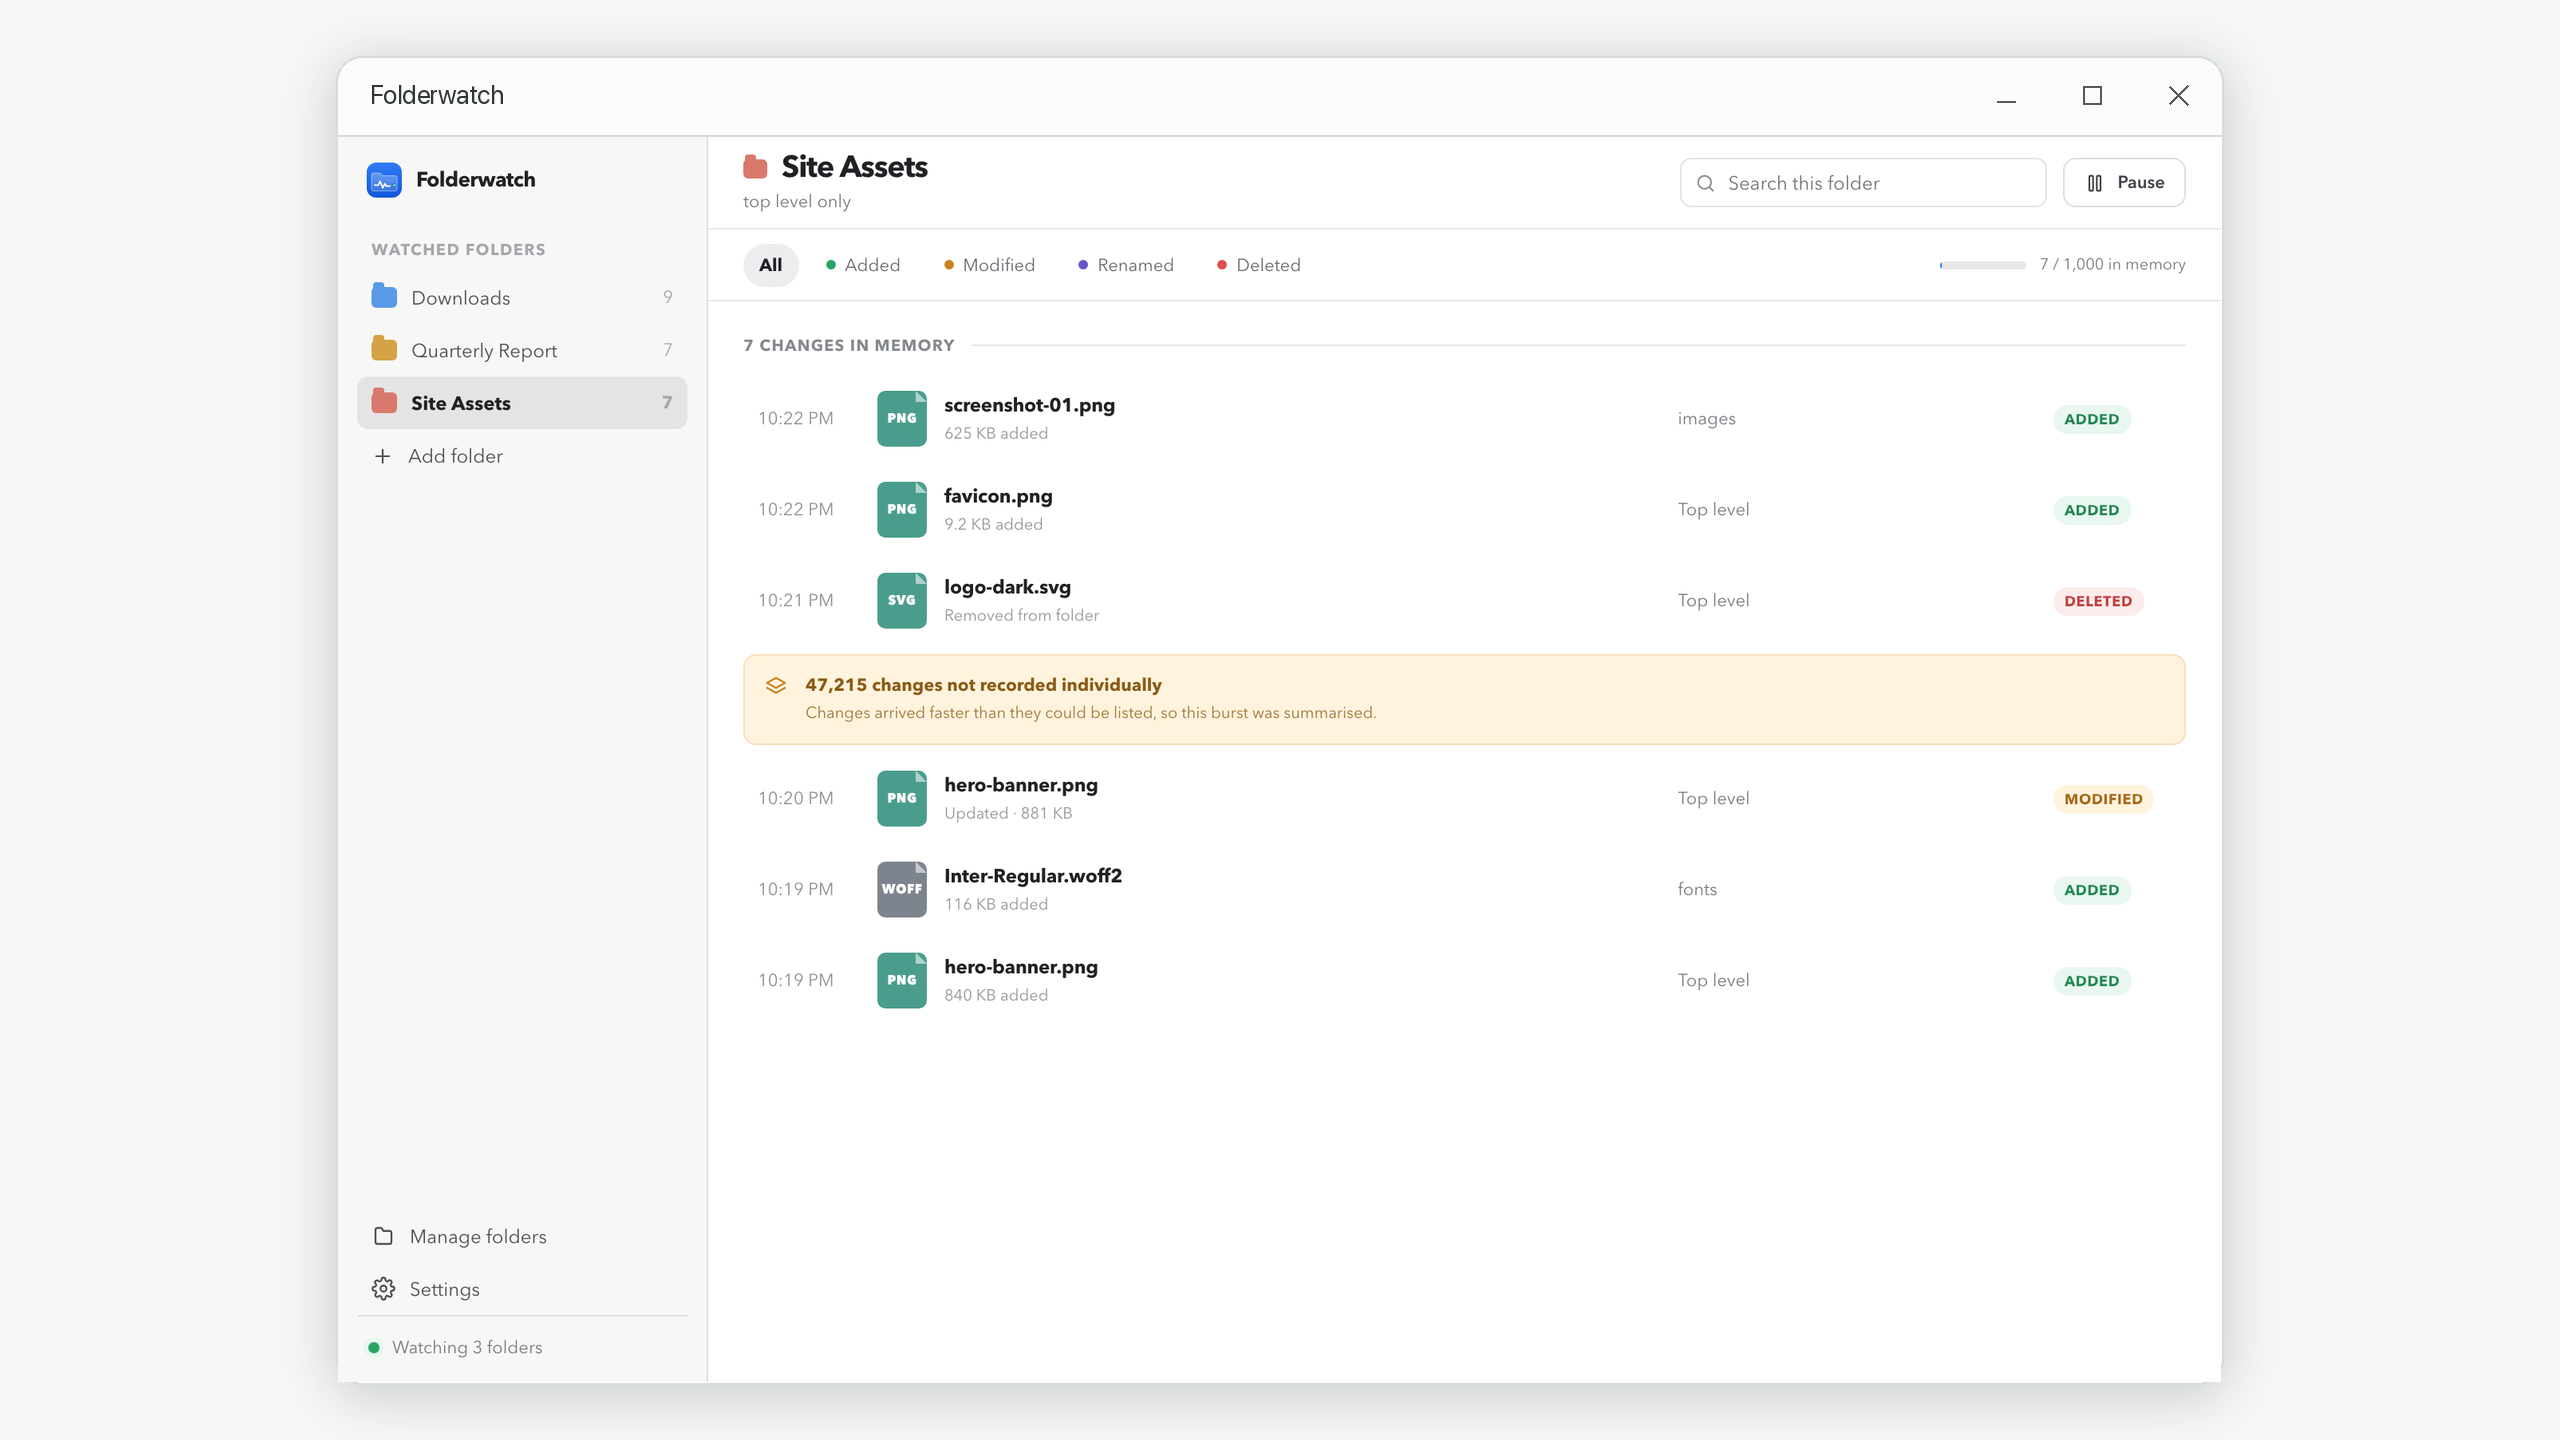Open Manage folders
This screenshot has width=2560, height=1440.
tap(522, 1236)
